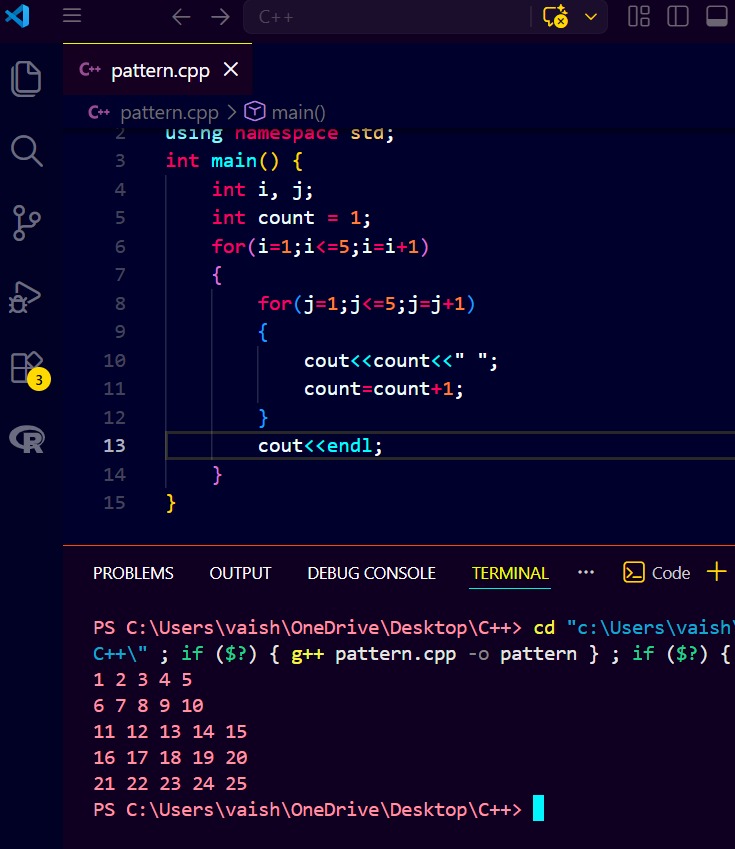Close the pattern.cpp tab
The height and width of the screenshot is (849, 735).
pos(231,69)
